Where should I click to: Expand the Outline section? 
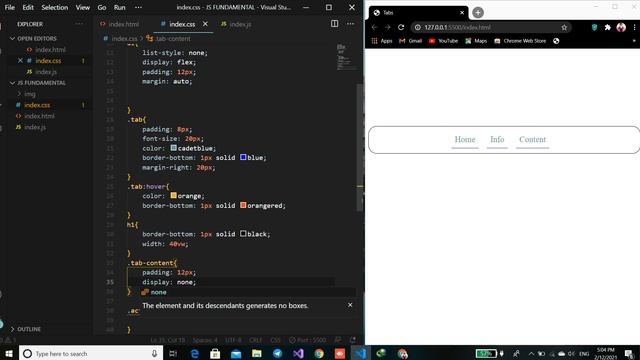click(29, 329)
